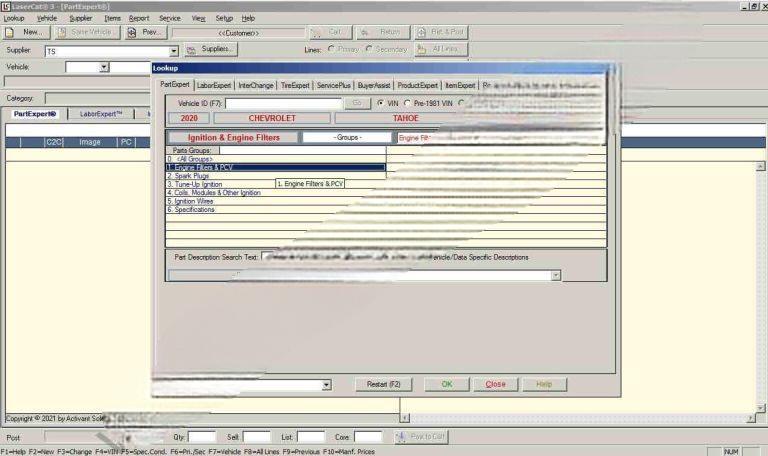Select Coils, Modules & Other Ignition row
Viewport: 768px width, 456px height.
(276, 192)
